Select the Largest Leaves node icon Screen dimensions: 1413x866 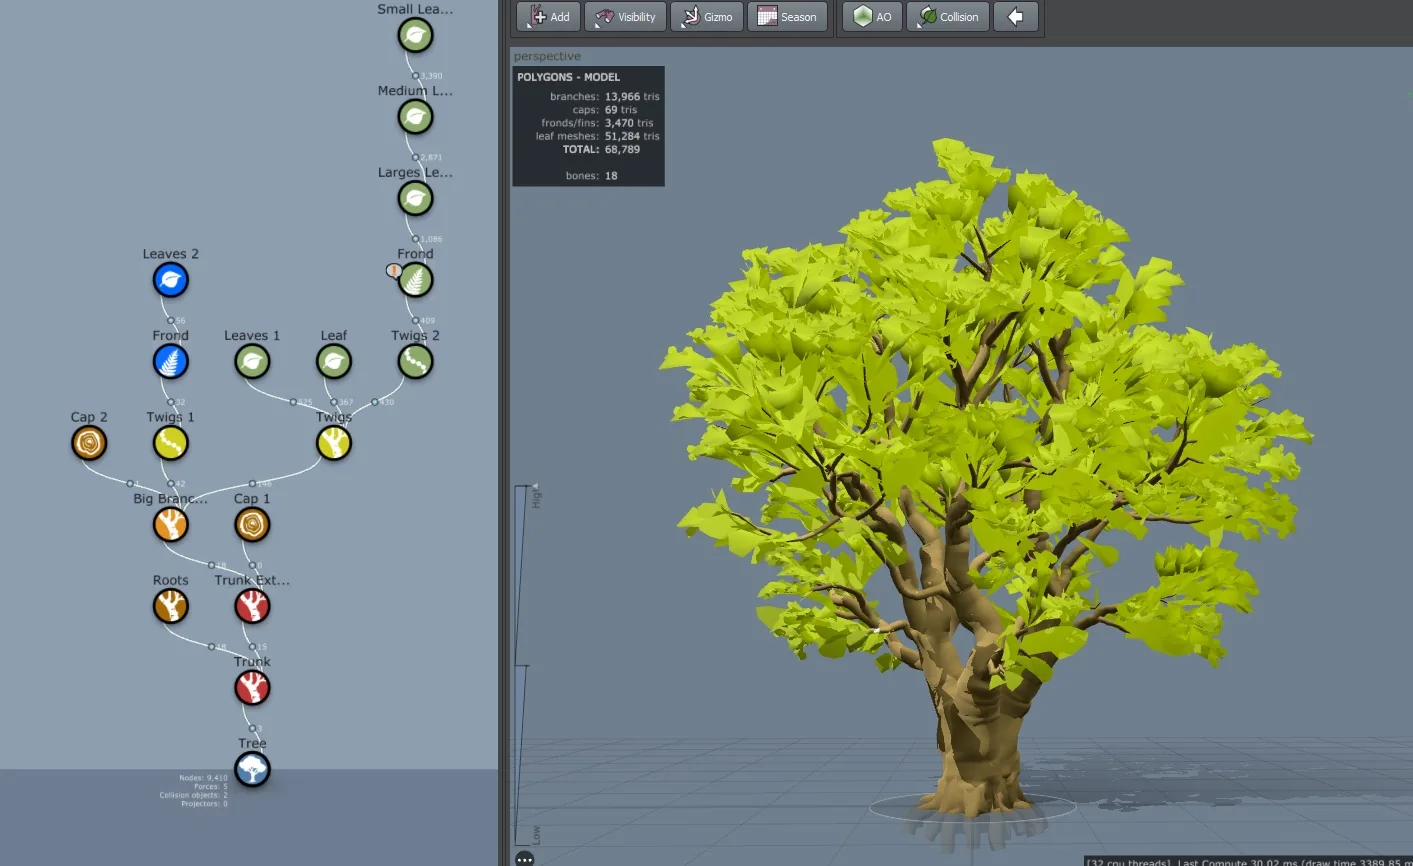tap(415, 199)
